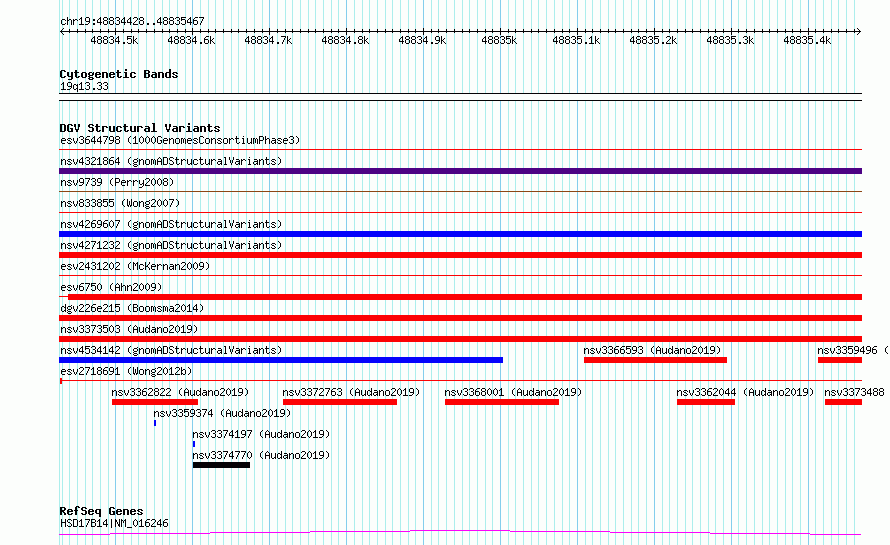The width and height of the screenshot is (890, 545).
Task: Select the red nsv3362822 variant bar
Action: (x=155, y=402)
